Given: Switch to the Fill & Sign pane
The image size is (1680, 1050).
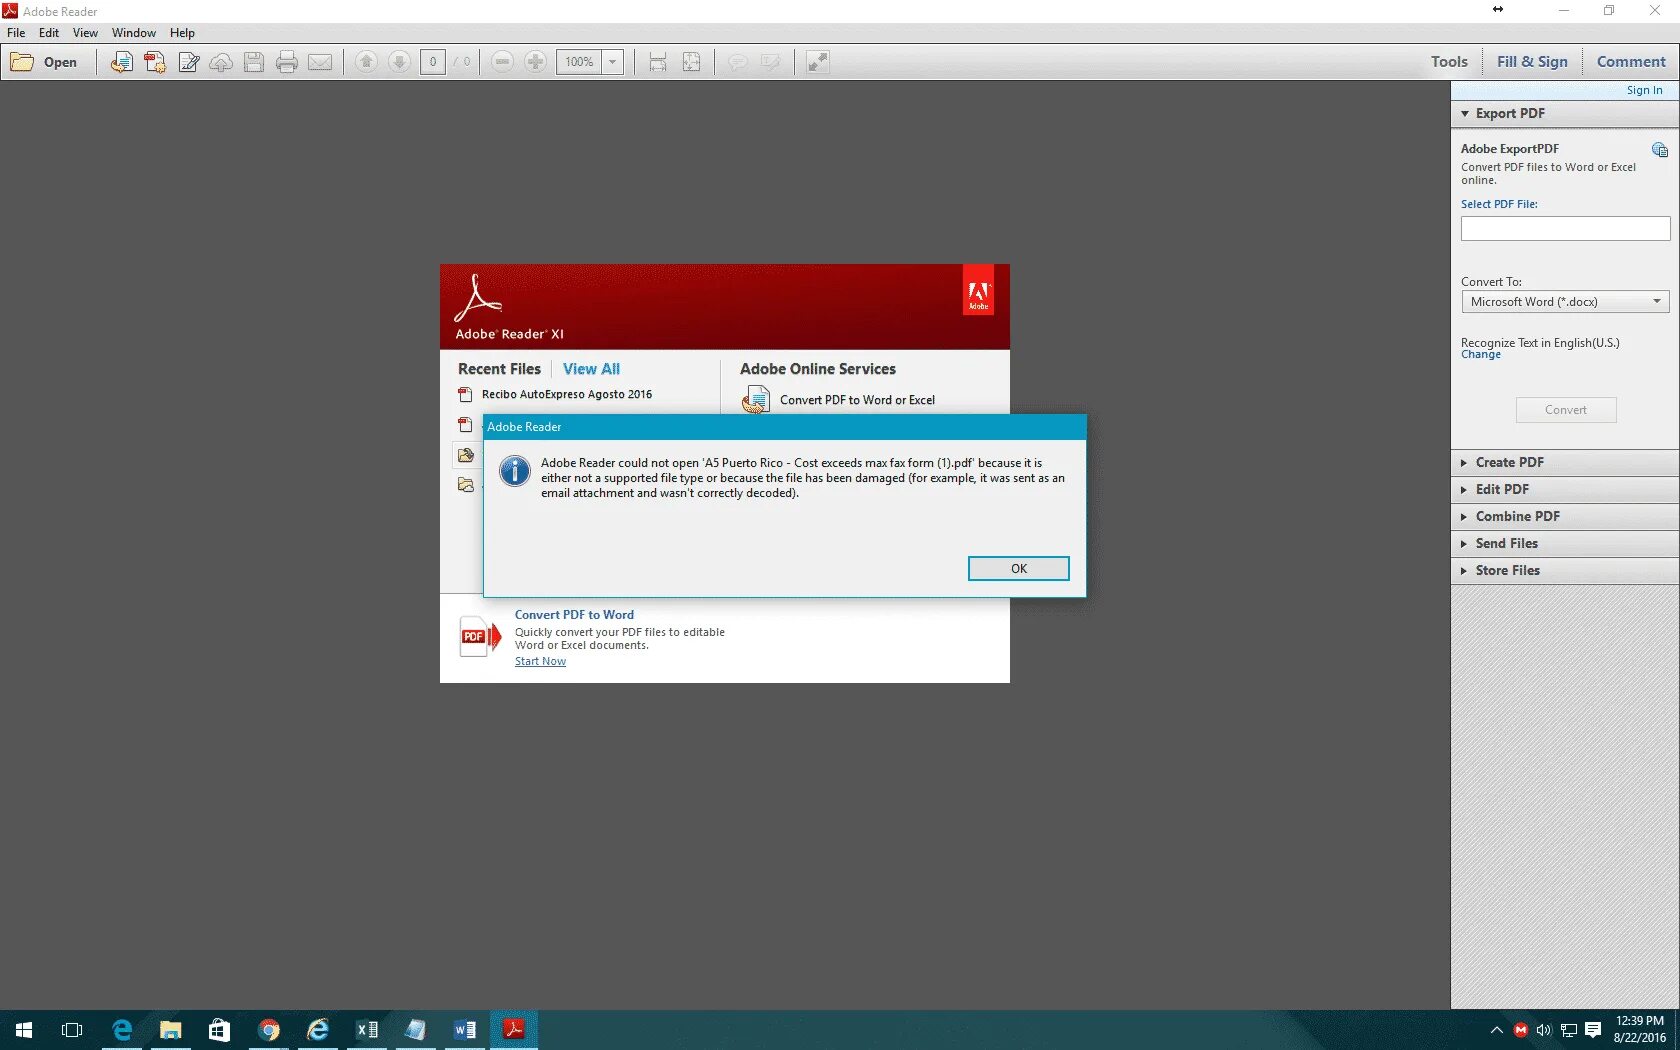Looking at the screenshot, I should [1532, 62].
